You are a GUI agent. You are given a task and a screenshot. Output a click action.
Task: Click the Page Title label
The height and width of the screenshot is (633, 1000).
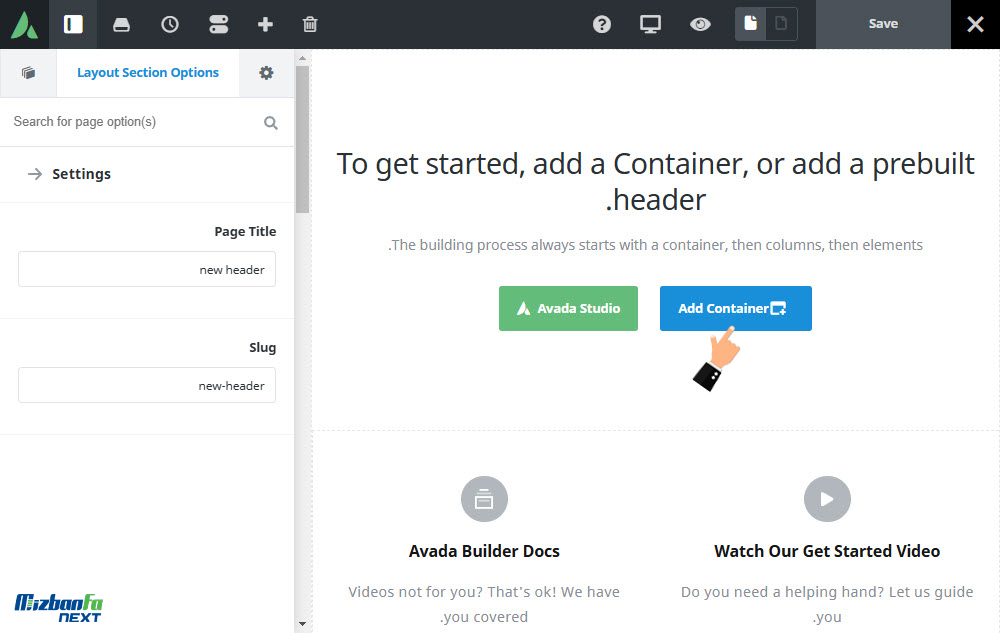(246, 231)
